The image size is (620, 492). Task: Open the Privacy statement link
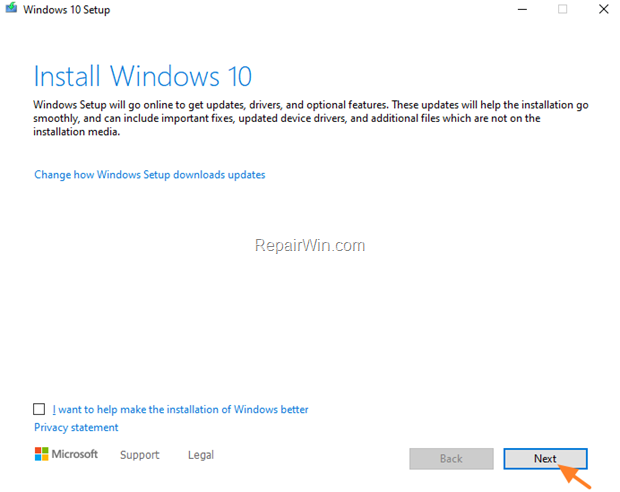76,428
